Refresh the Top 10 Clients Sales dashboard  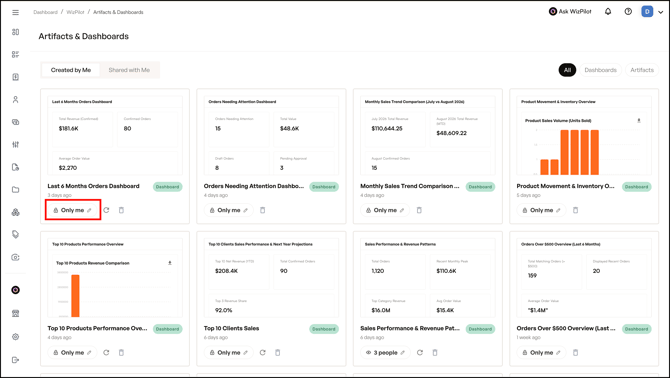click(x=263, y=352)
